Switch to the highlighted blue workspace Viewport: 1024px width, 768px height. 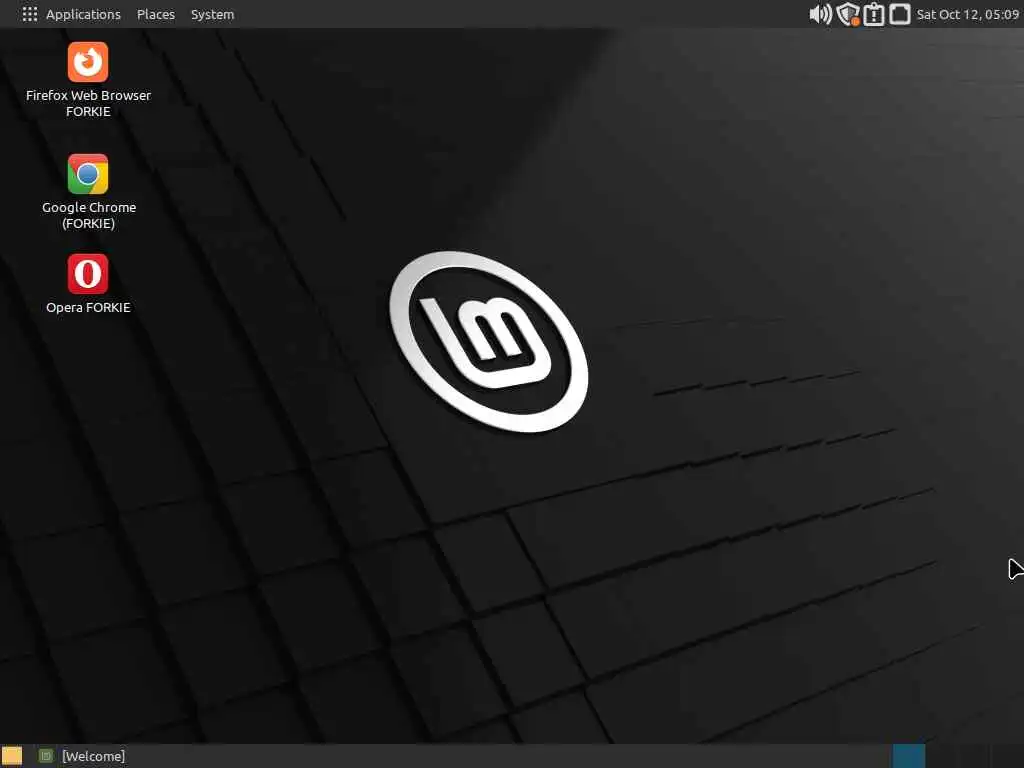[x=908, y=756]
